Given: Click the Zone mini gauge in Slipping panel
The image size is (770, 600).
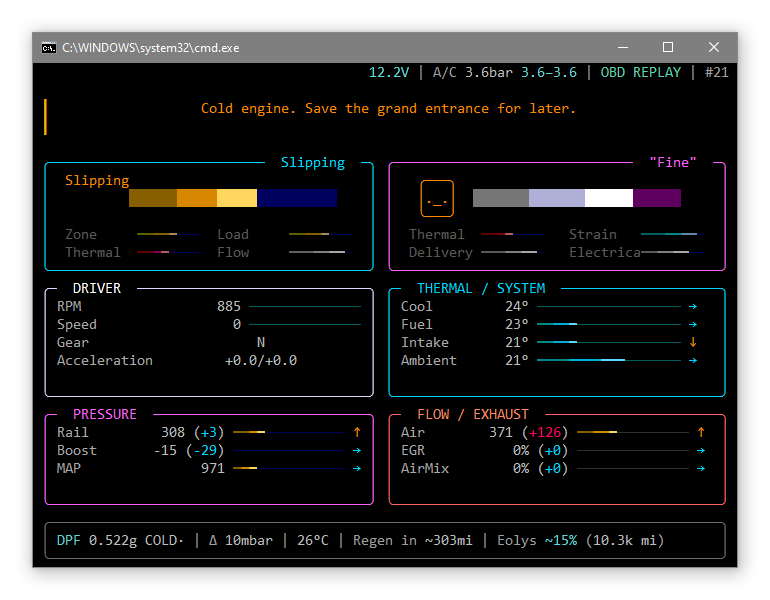Looking at the screenshot, I should coord(169,234).
